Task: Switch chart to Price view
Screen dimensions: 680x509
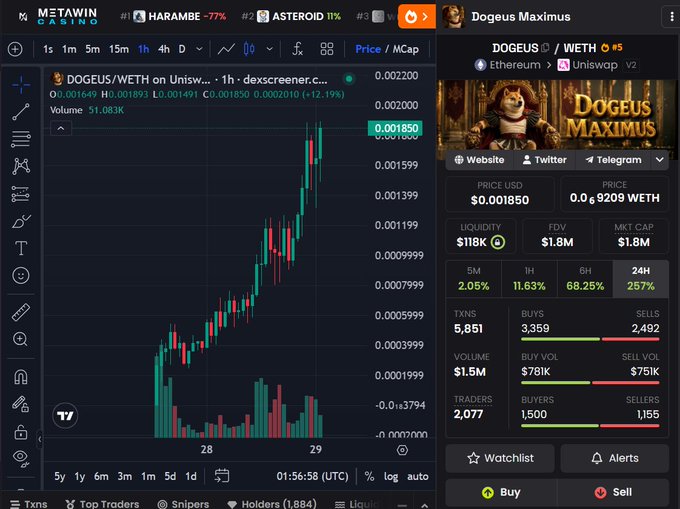Action: pyautogui.click(x=368, y=49)
